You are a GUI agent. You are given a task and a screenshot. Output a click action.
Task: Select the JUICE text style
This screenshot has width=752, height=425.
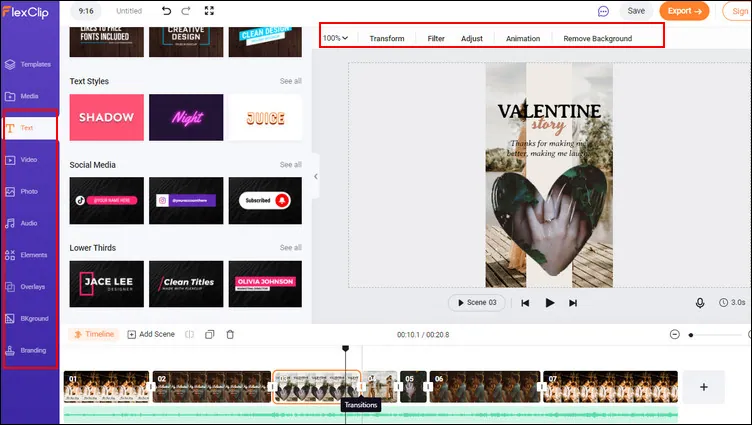coord(265,118)
